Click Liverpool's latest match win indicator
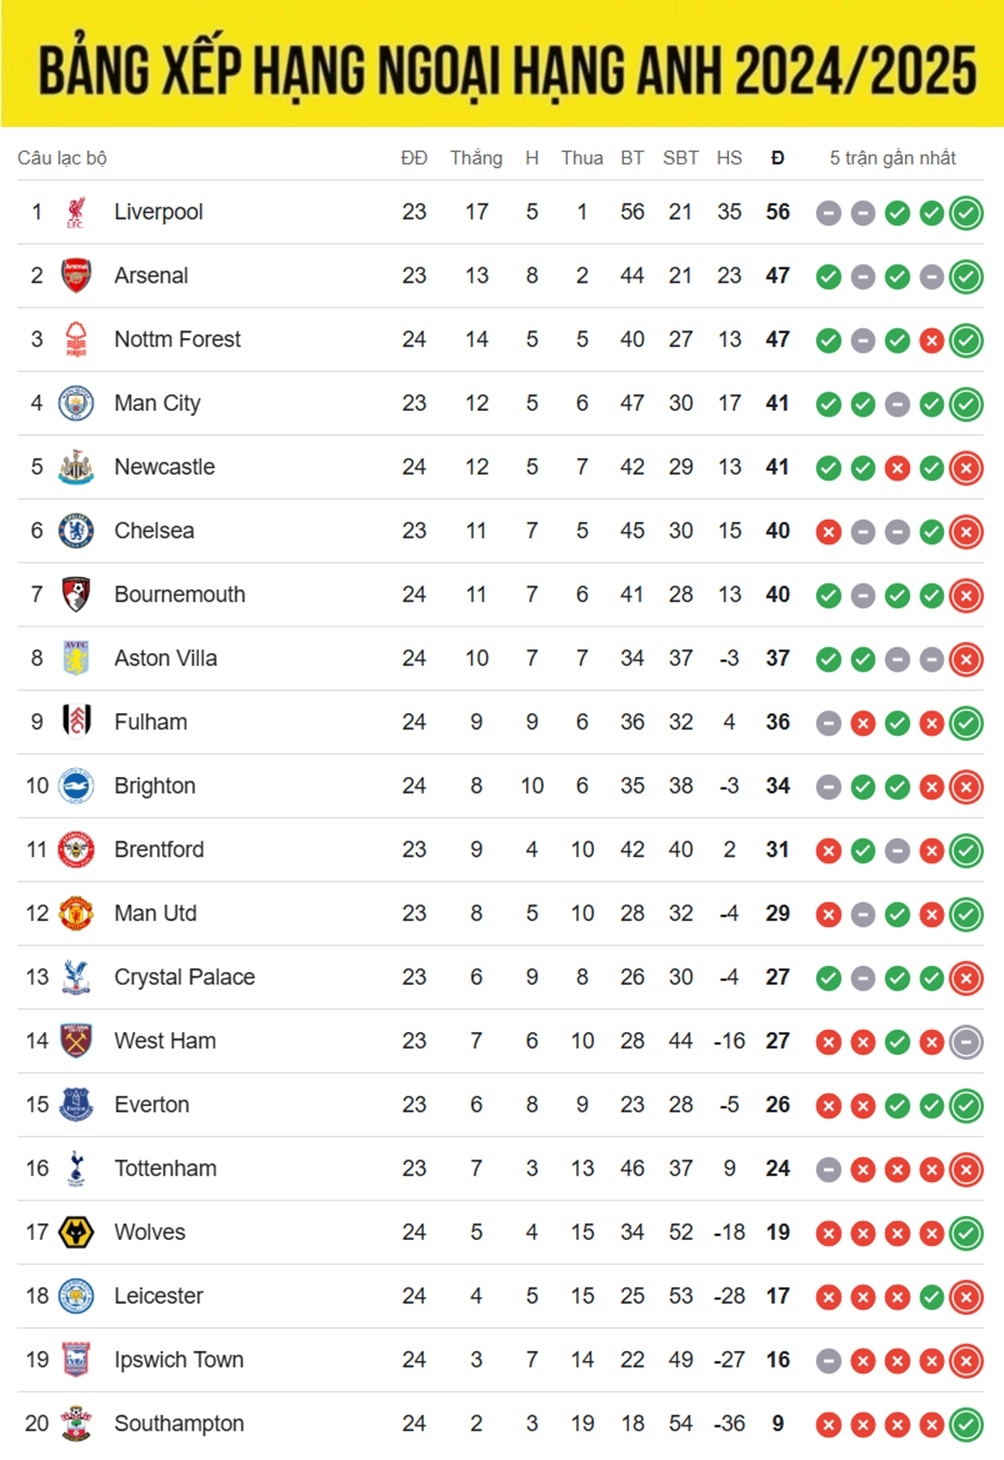1004x1460 pixels. coord(966,213)
